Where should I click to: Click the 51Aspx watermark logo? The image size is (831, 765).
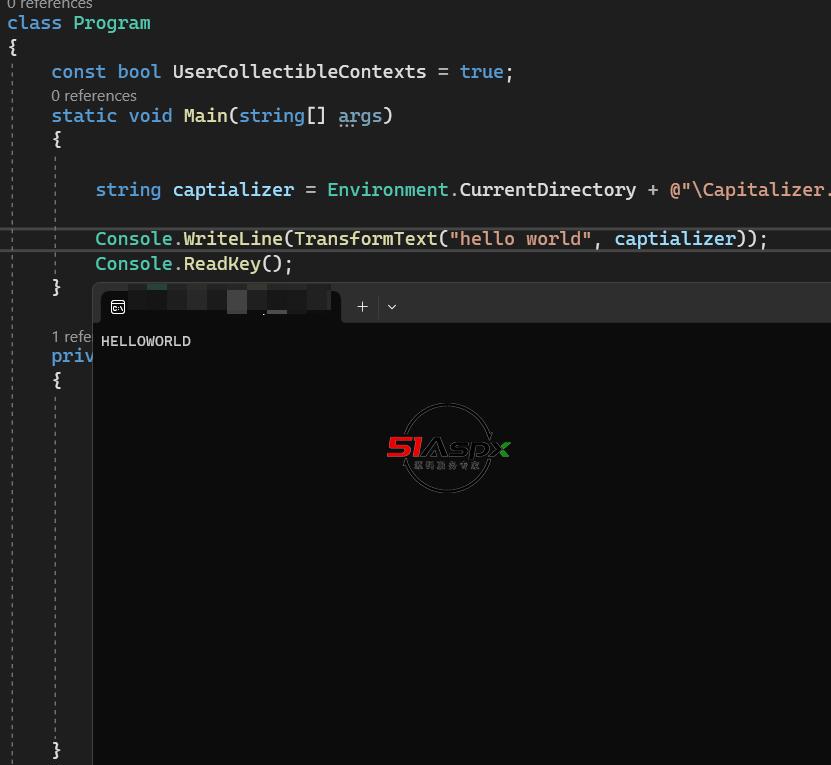tap(448, 448)
